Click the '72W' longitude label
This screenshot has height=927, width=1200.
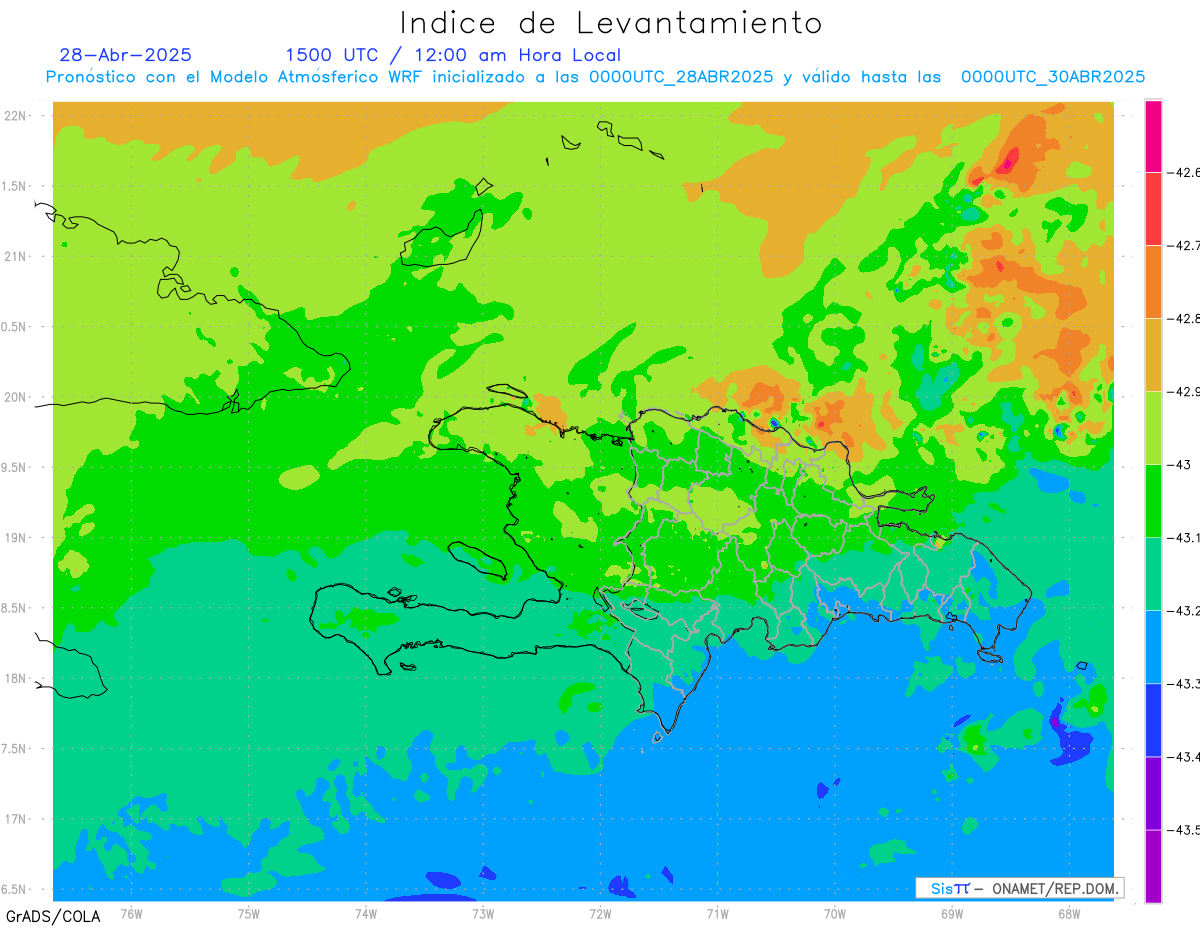pyautogui.click(x=600, y=914)
